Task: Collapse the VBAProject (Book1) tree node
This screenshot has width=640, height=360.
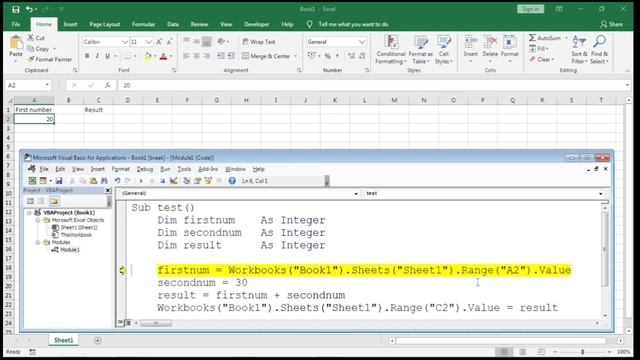Action: click(29, 213)
